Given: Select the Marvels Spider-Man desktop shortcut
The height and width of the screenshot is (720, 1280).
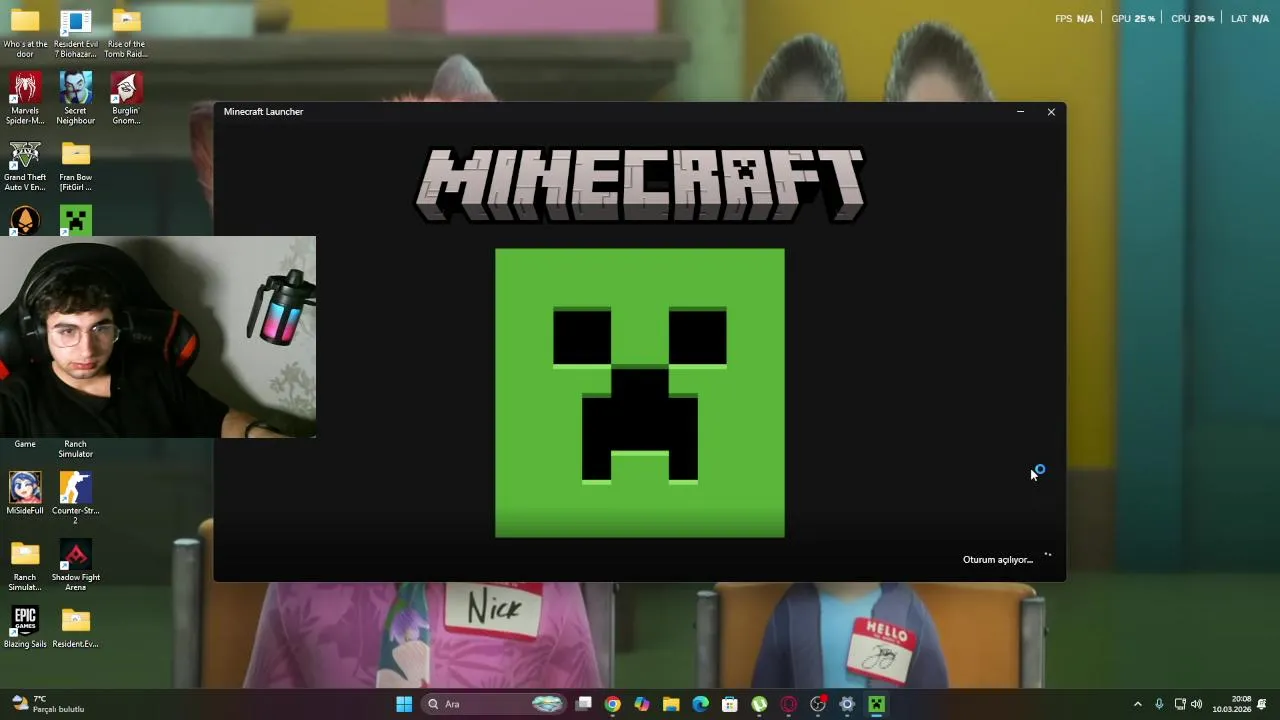Looking at the screenshot, I should click(25, 99).
